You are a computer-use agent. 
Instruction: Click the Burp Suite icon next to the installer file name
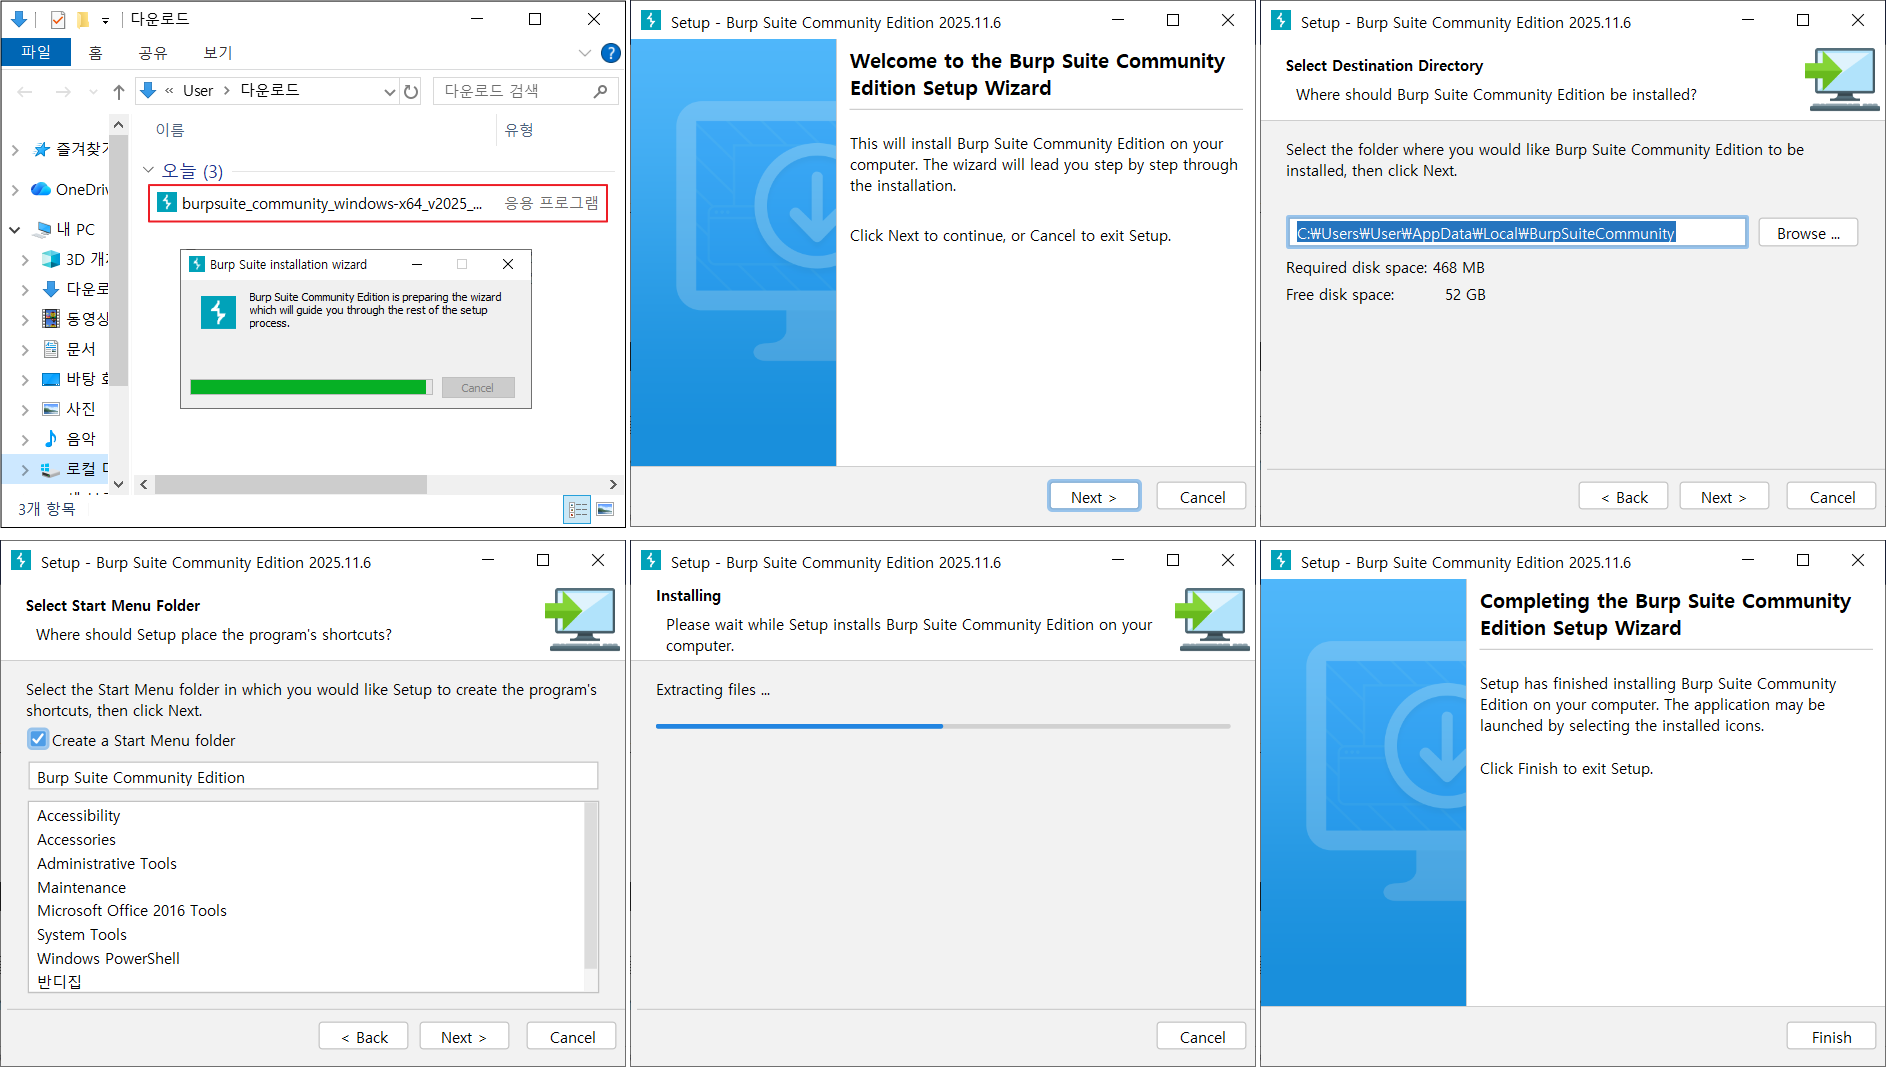167,204
